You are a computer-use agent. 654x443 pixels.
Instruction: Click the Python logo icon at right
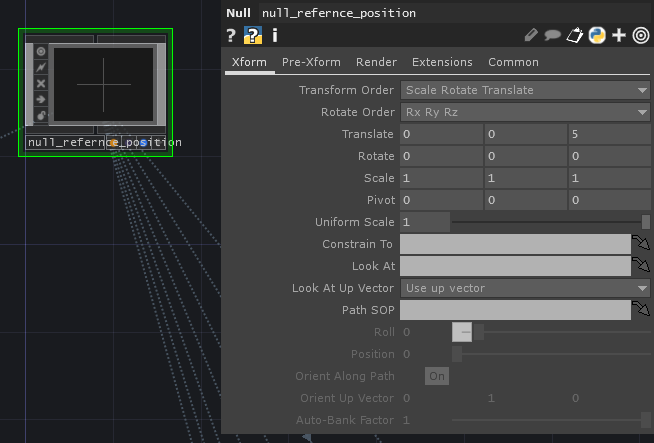(597, 36)
